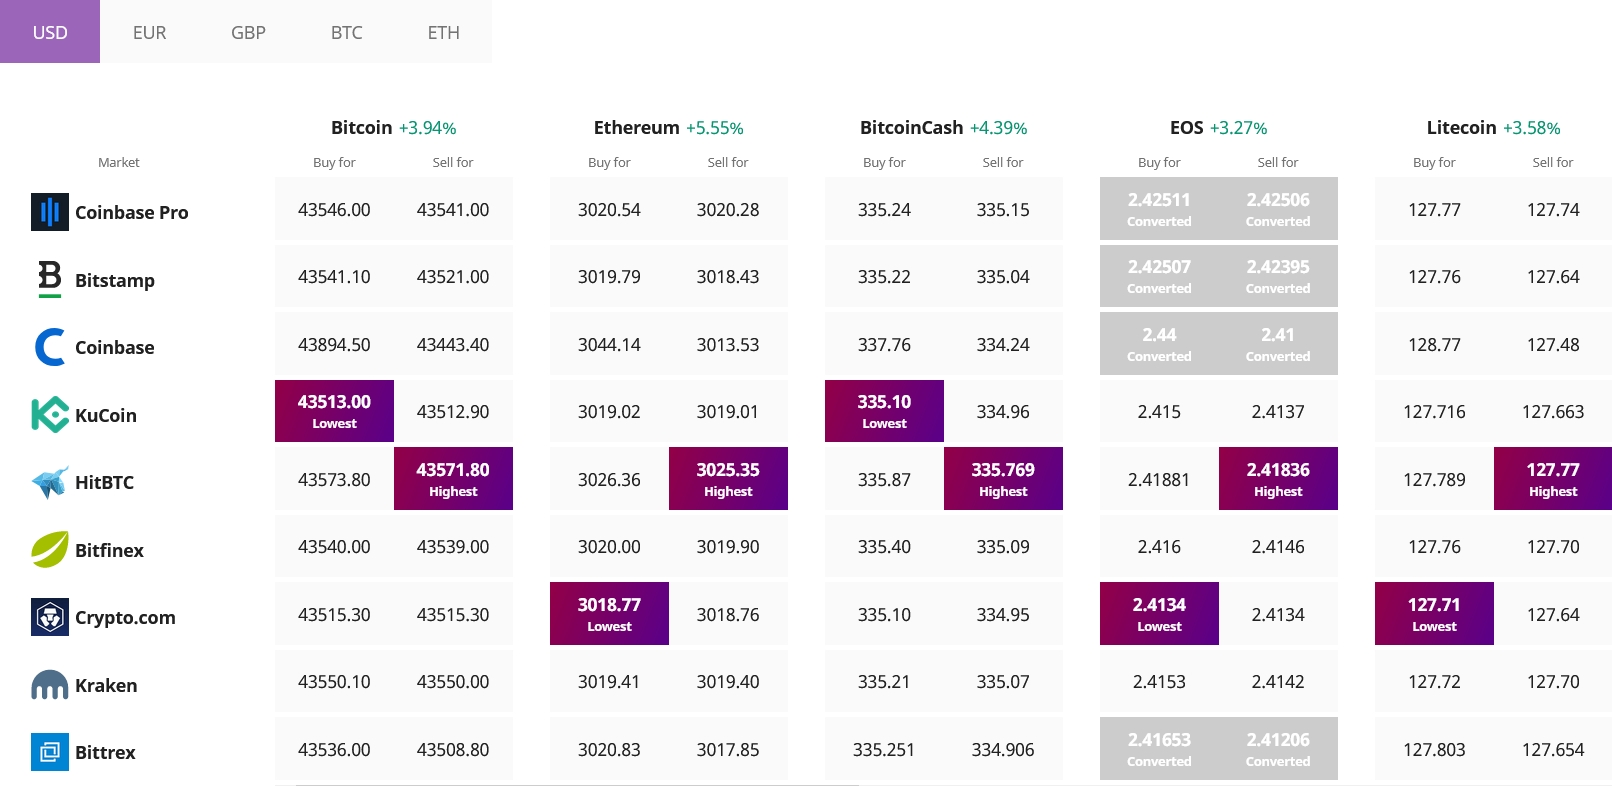Image resolution: width=1612 pixels, height=786 pixels.
Task: Click Bitstamp Bitcoin sell price 43521.00
Action: coord(453,277)
